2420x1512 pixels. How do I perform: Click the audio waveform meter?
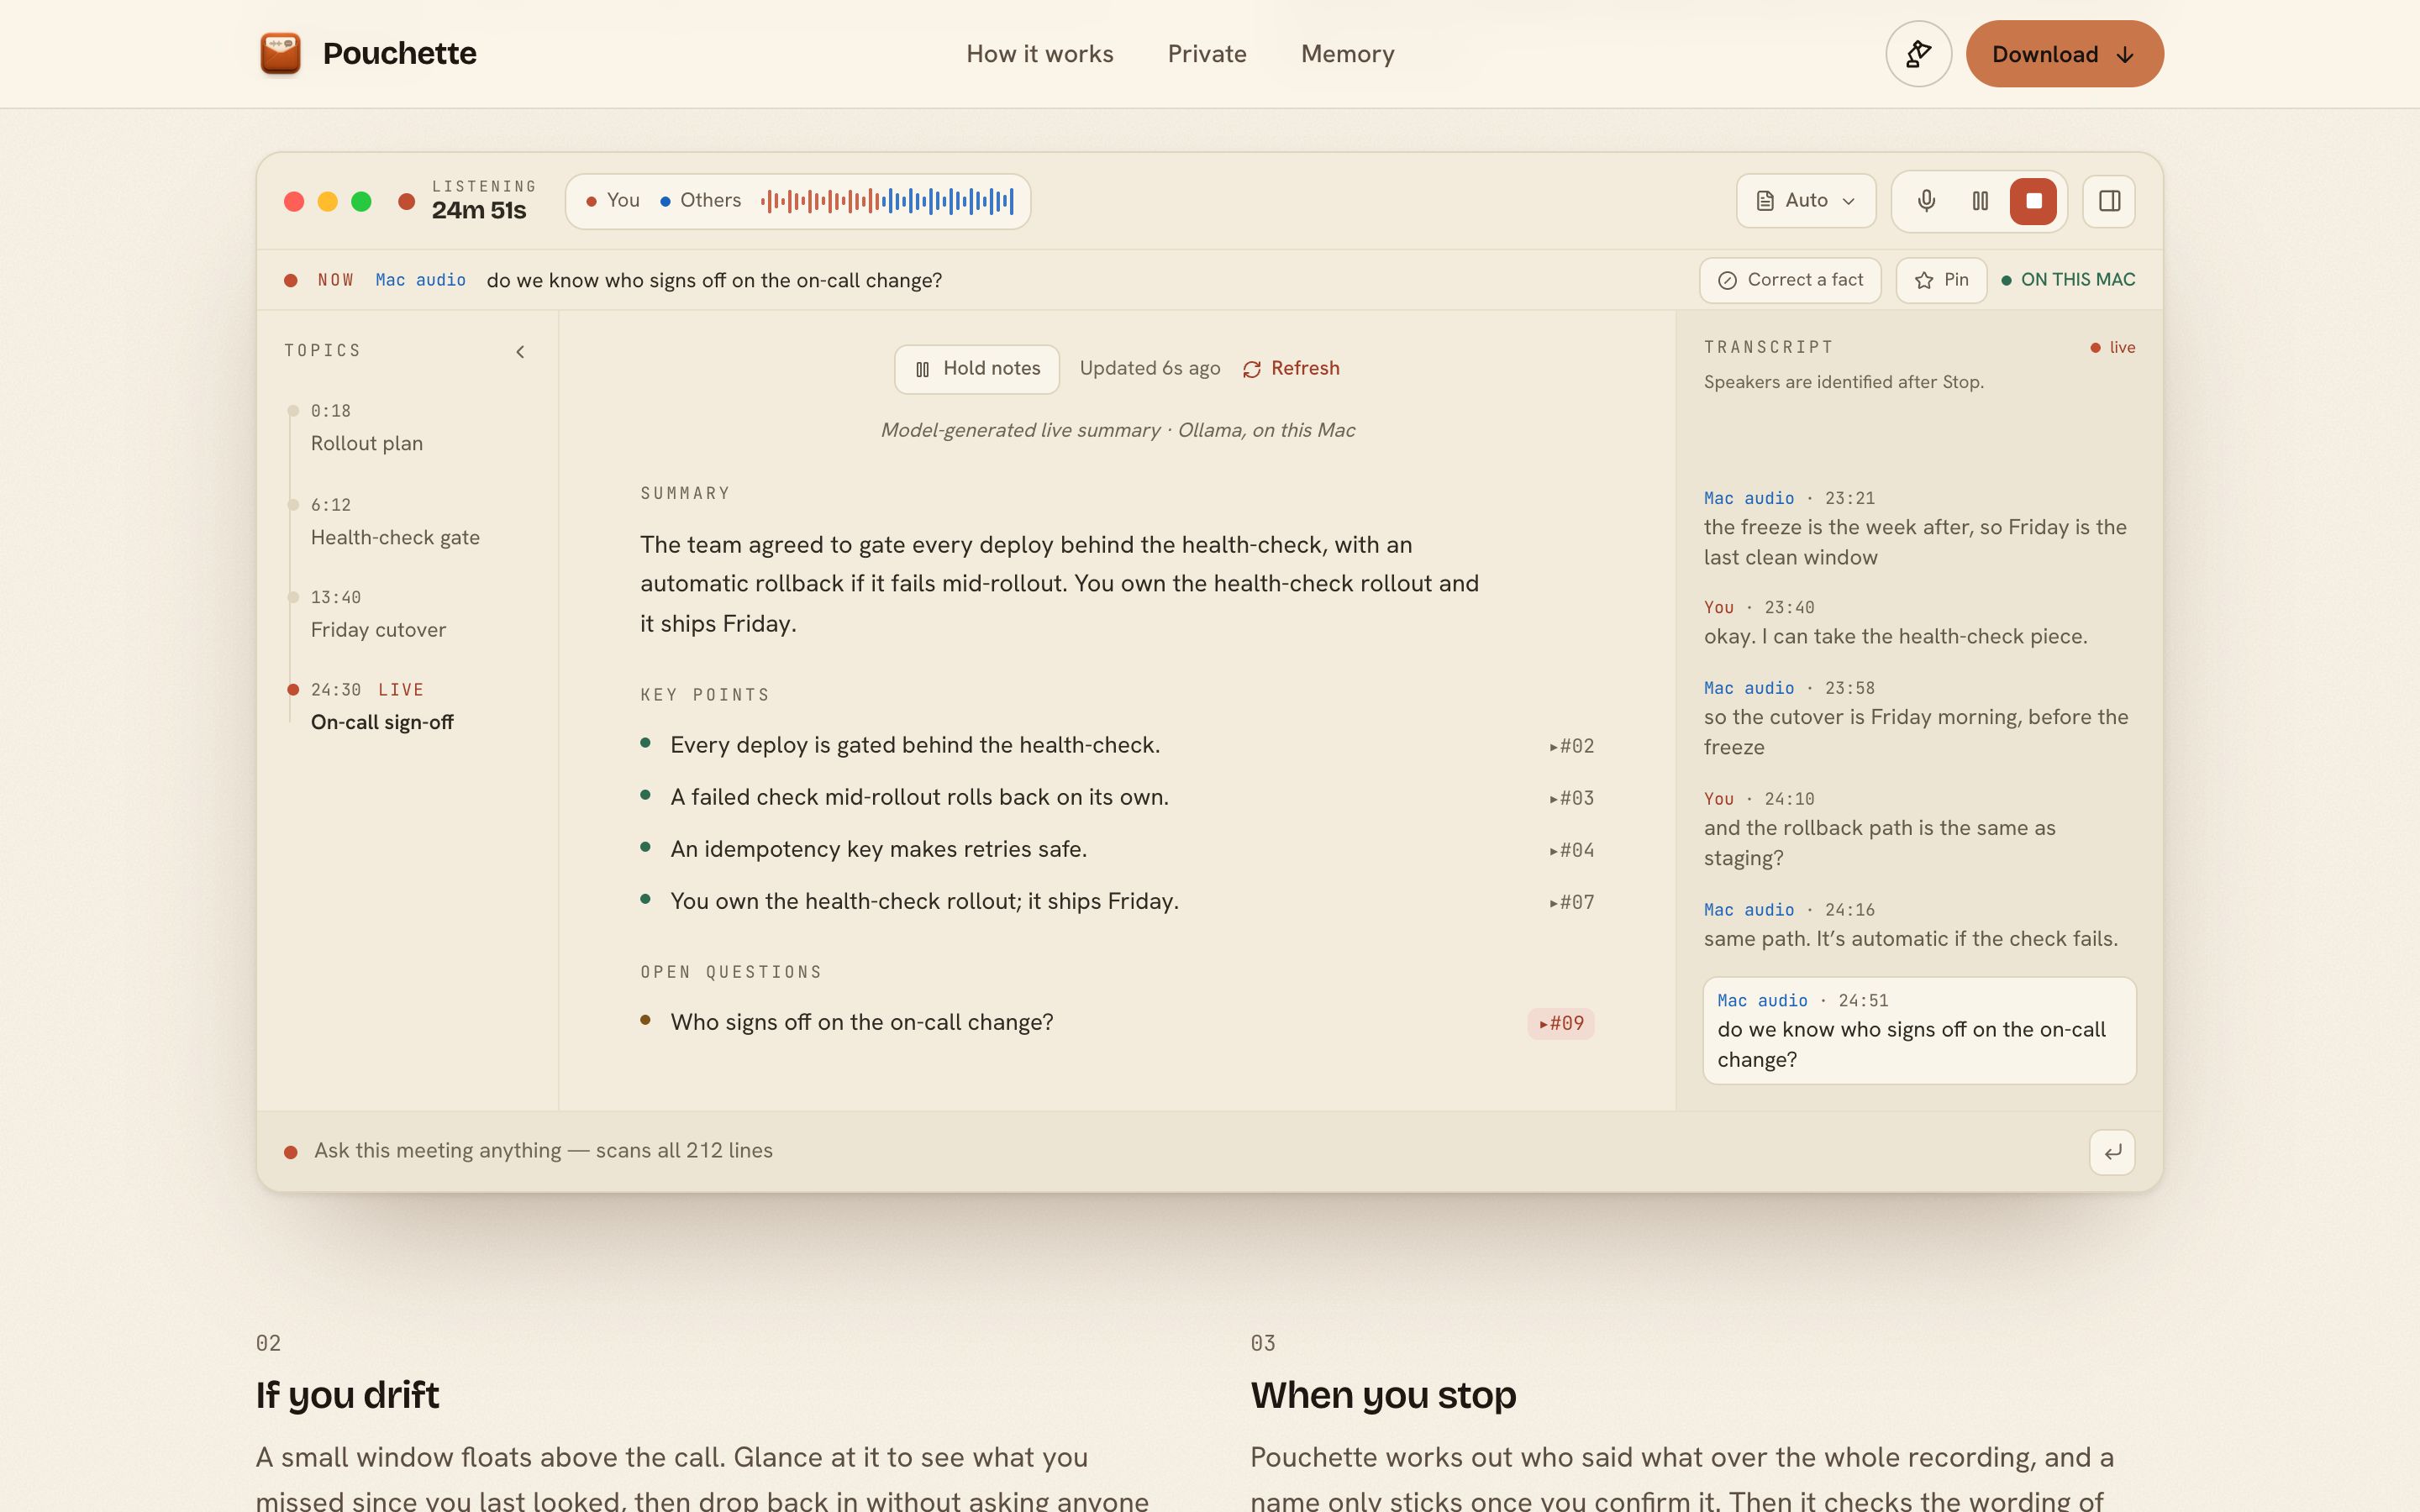click(x=887, y=201)
